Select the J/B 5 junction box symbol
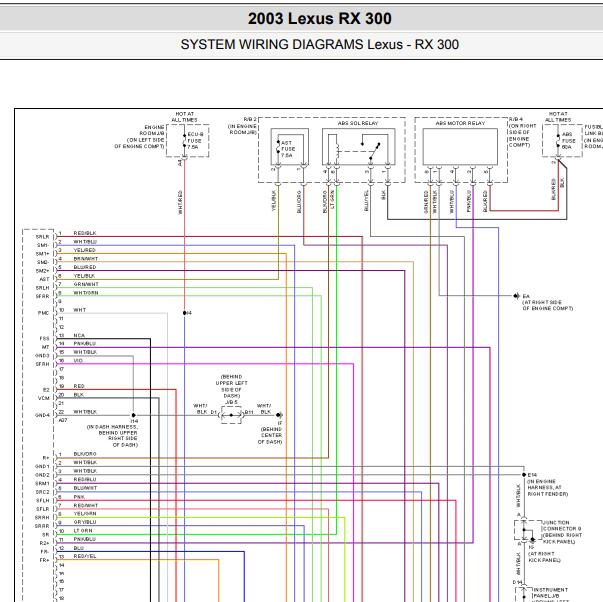This screenshot has width=603, height=602. (231, 415)
